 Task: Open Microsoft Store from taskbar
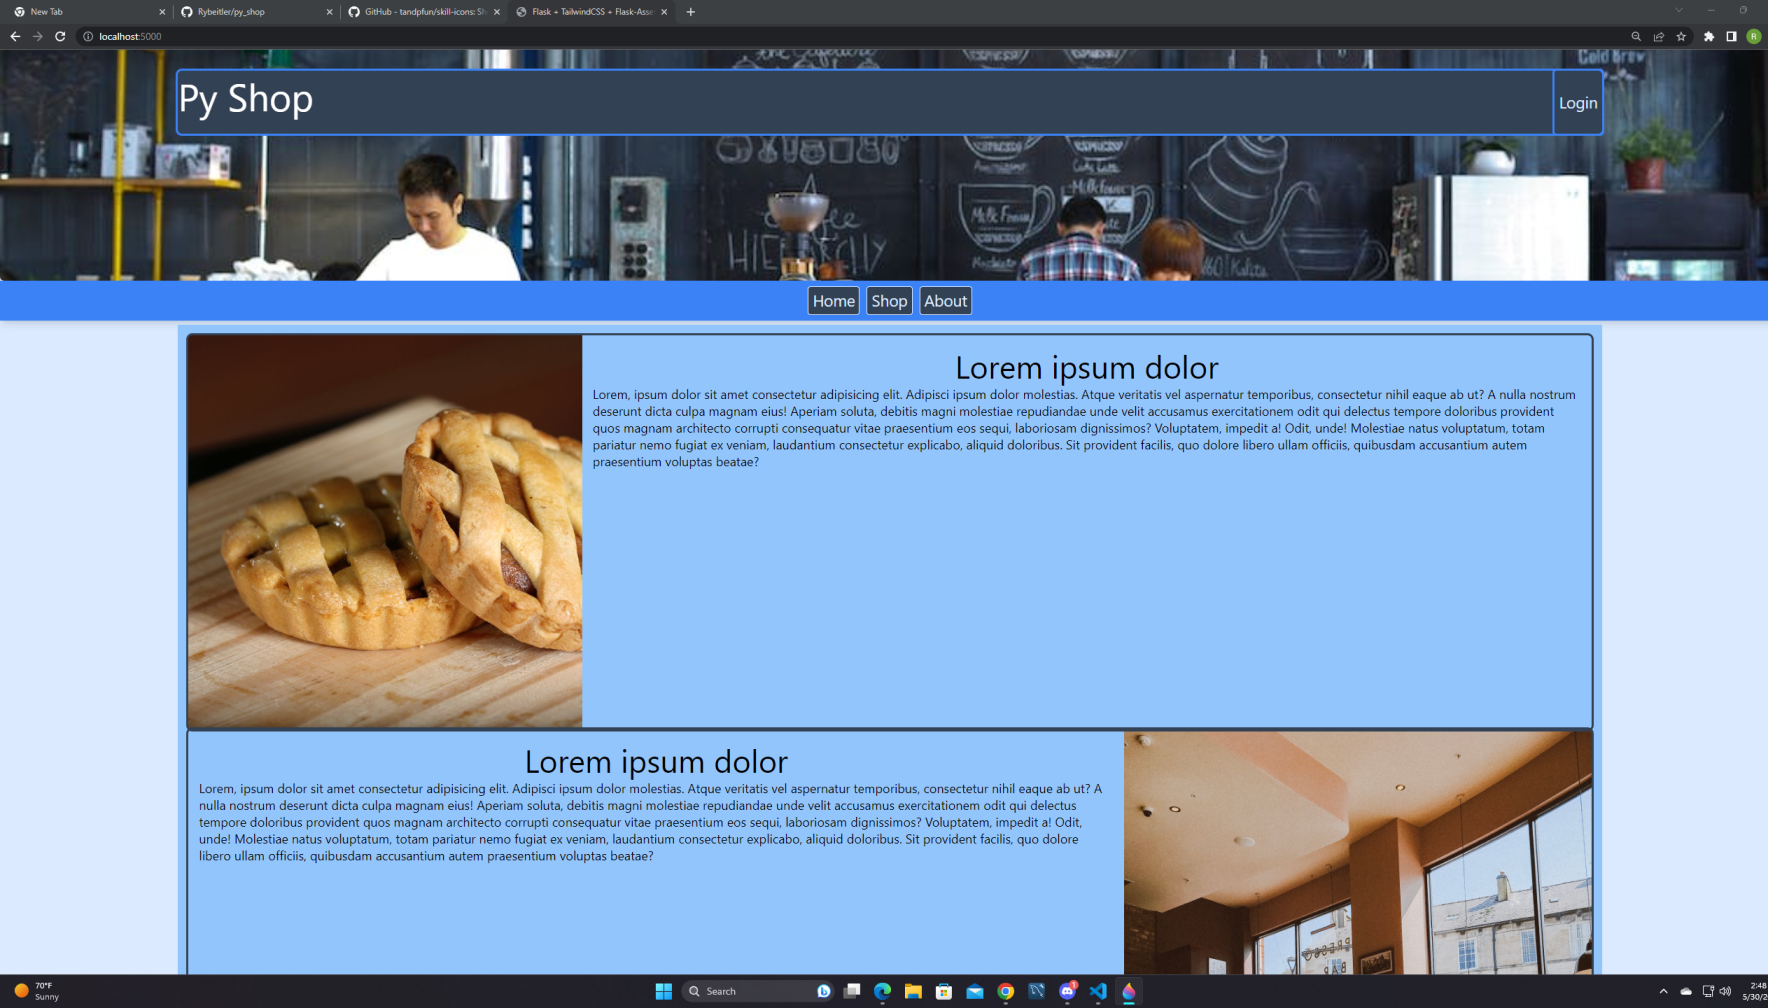944,991
